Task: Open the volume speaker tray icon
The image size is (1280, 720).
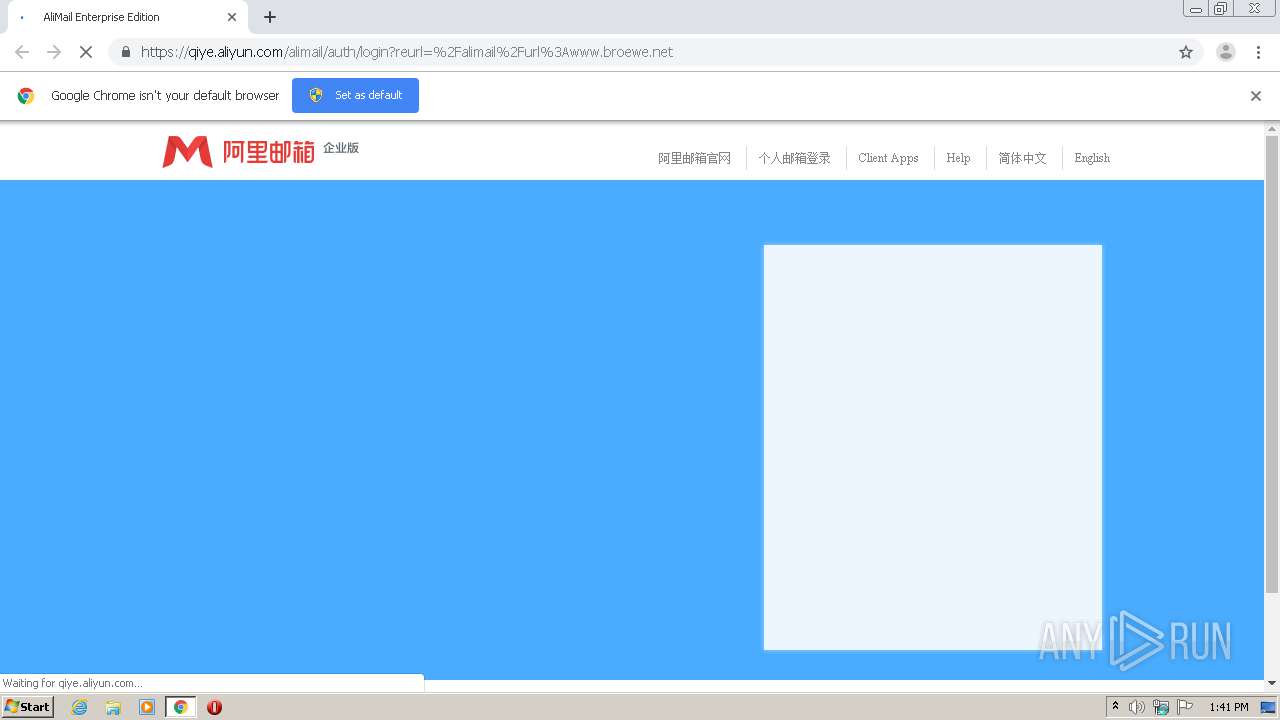Action: point(1137,707)
